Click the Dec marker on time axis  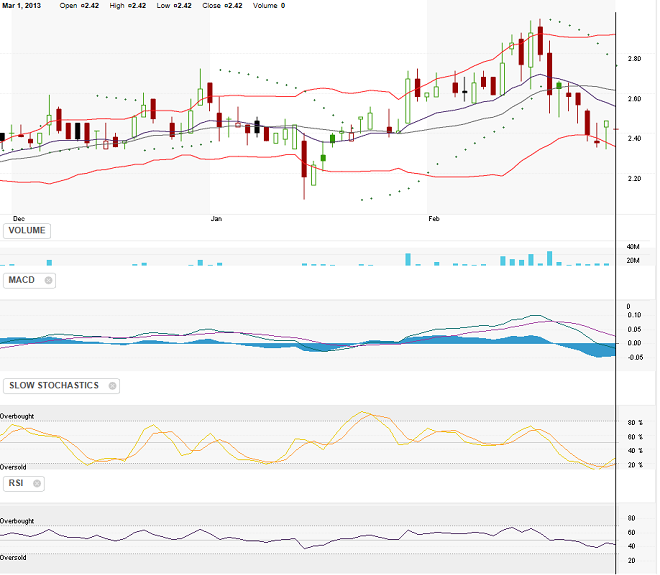(x=18, y=217)
